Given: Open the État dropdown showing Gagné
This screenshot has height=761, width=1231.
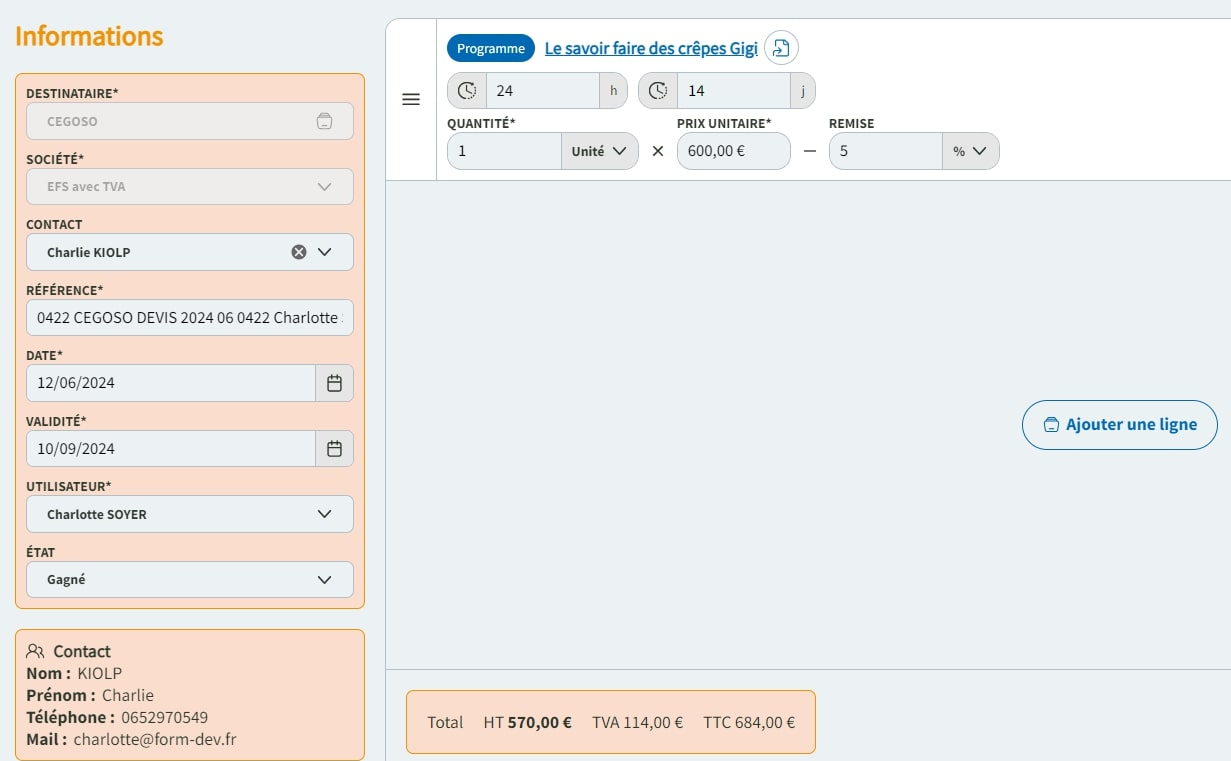Looking at the screenshot, I should click(x=324, y=580).
